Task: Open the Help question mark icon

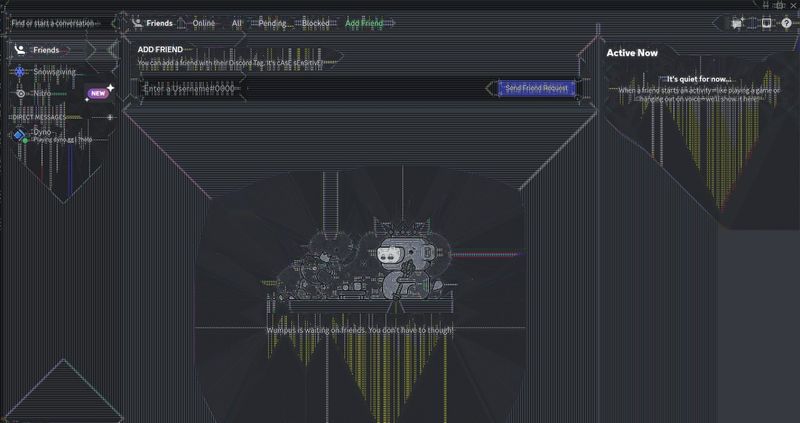Action: pyautogui.click(x=786, y=23)
